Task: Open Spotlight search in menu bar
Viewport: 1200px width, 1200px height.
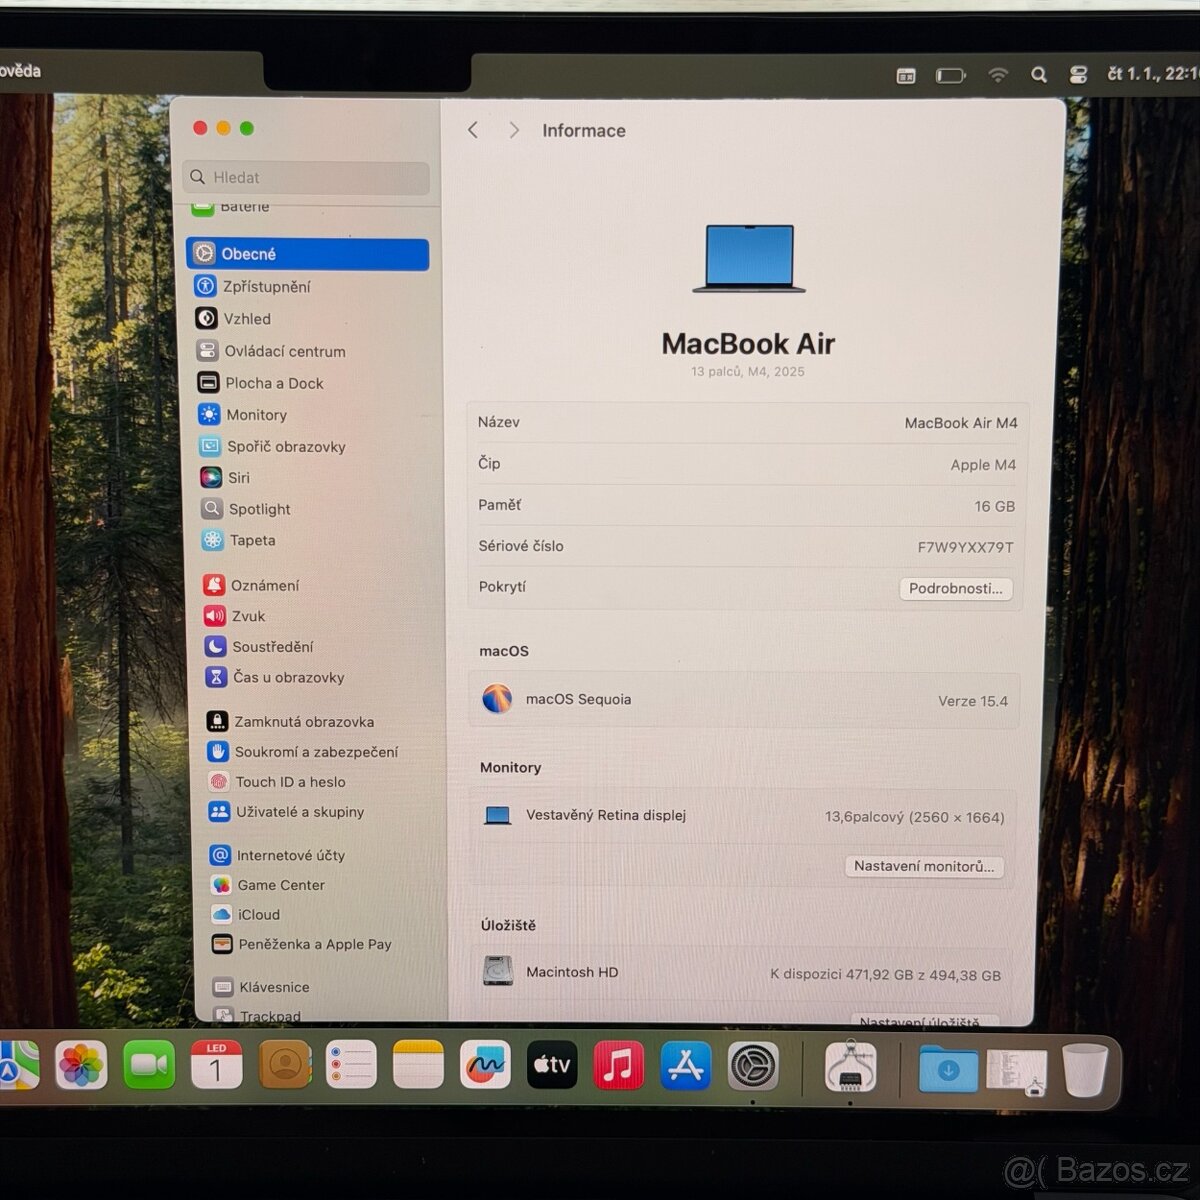Action: (1039, 75)
